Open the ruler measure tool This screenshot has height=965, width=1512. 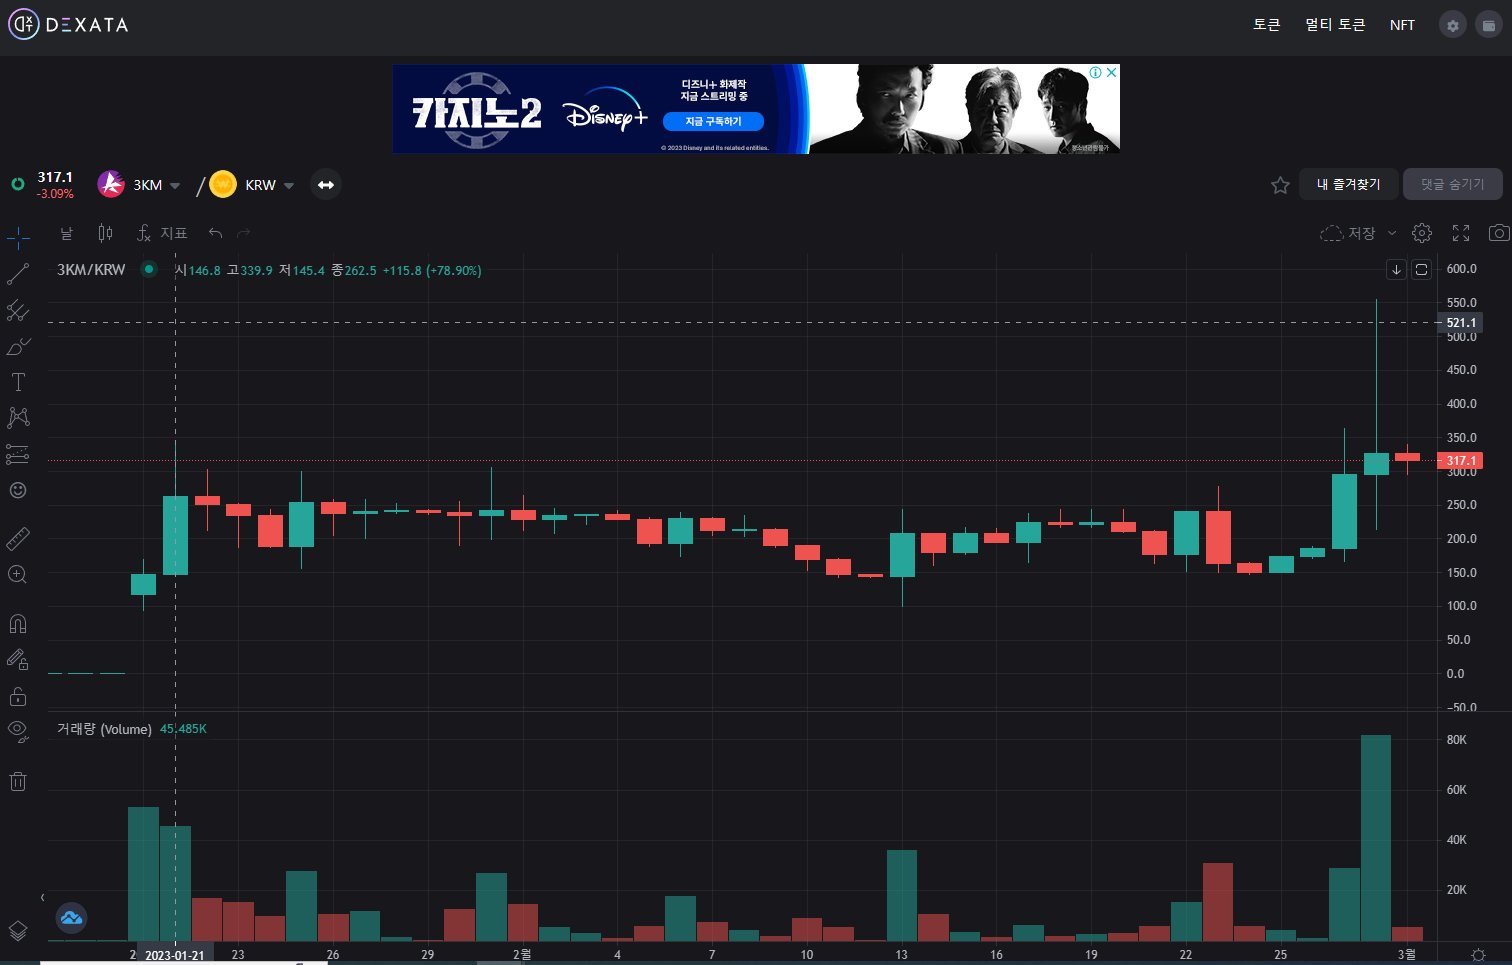(x=18, y=539)
